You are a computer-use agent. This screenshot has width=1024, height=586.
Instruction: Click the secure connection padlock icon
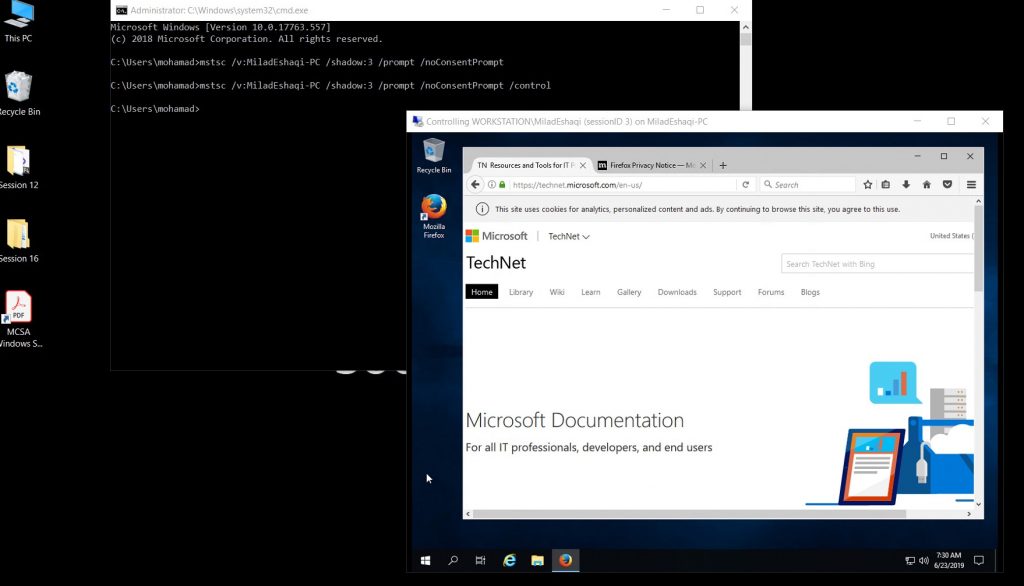point(502,185)
